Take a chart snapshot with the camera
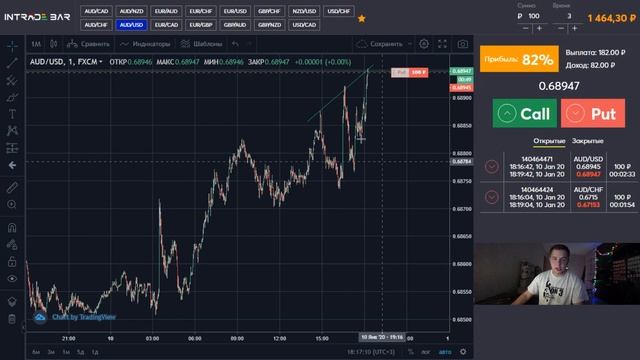The width and height of the screenshot is (640, 360). 462,44
